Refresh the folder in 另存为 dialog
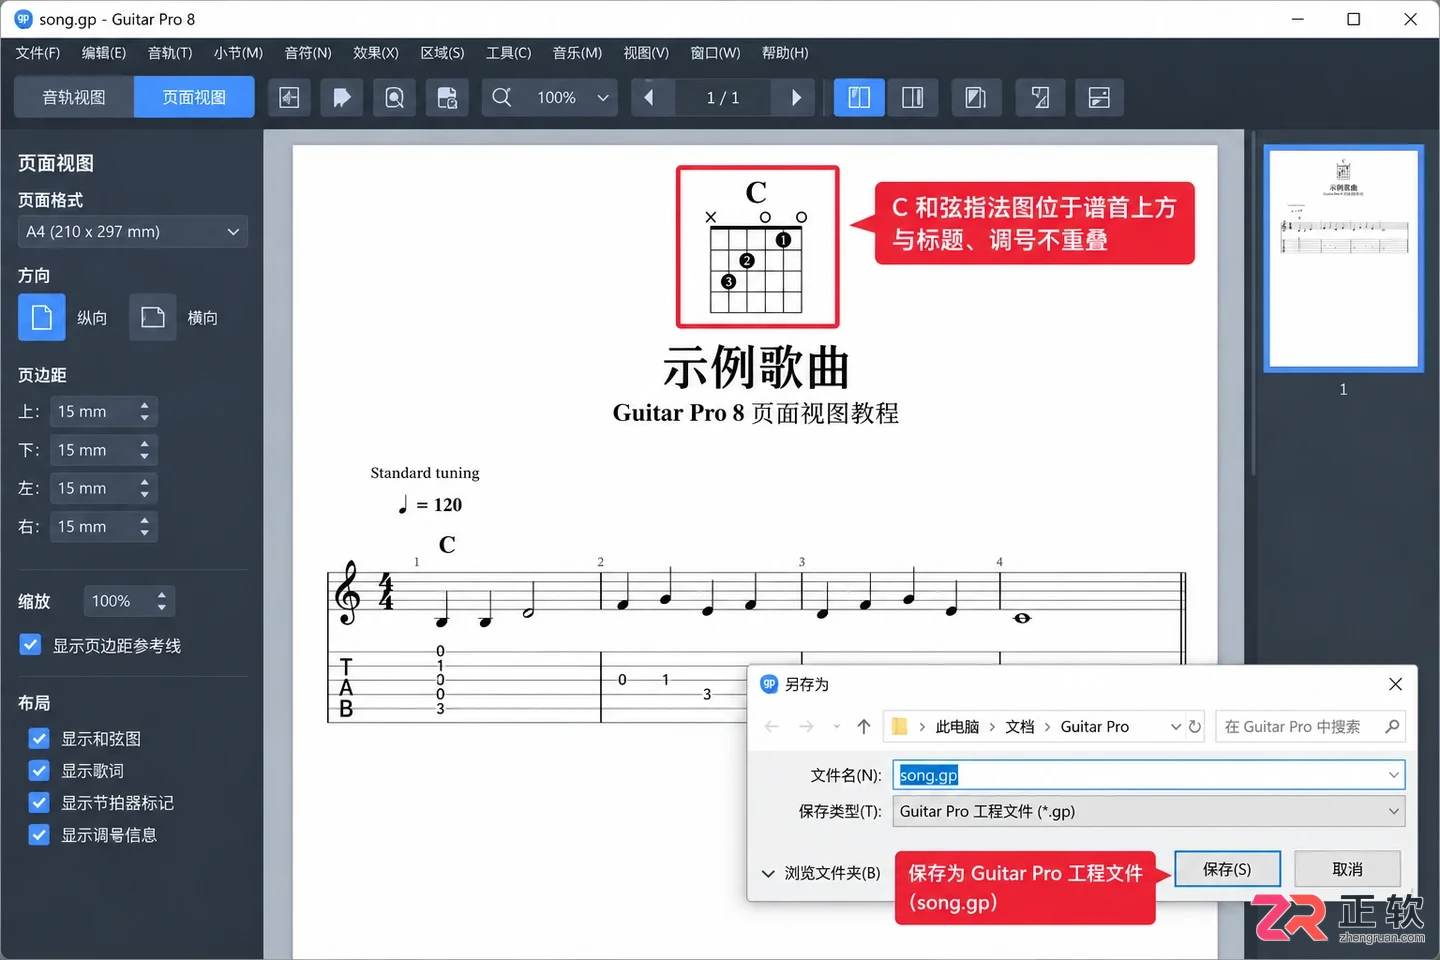The width and height of the screenshot is (1440, 960). [x=1195, y=727]
